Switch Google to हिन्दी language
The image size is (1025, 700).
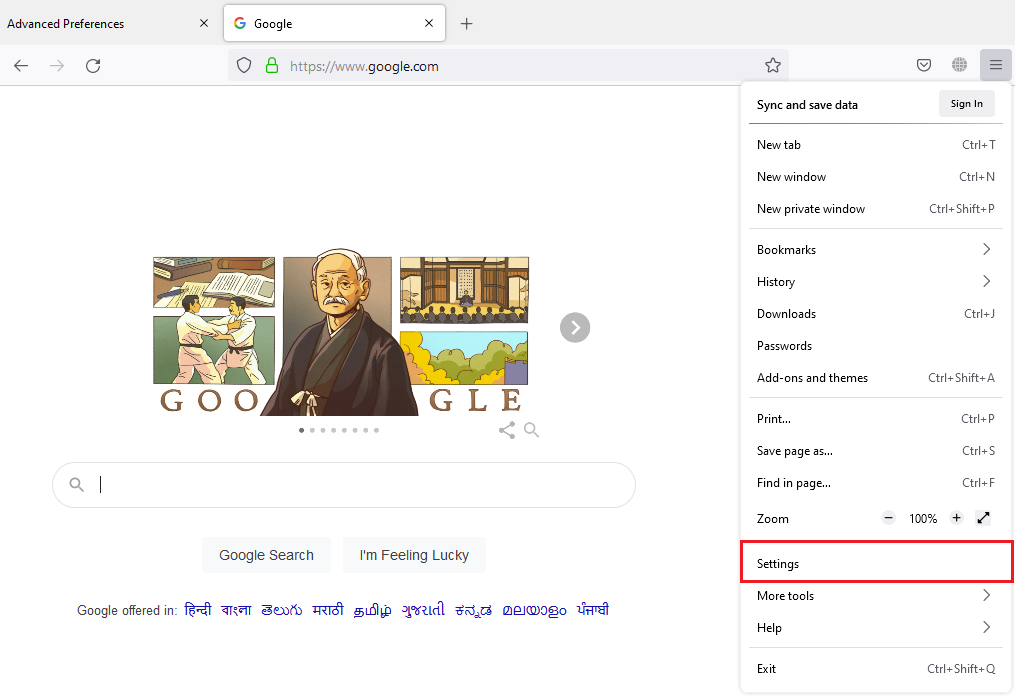[198, 610]
